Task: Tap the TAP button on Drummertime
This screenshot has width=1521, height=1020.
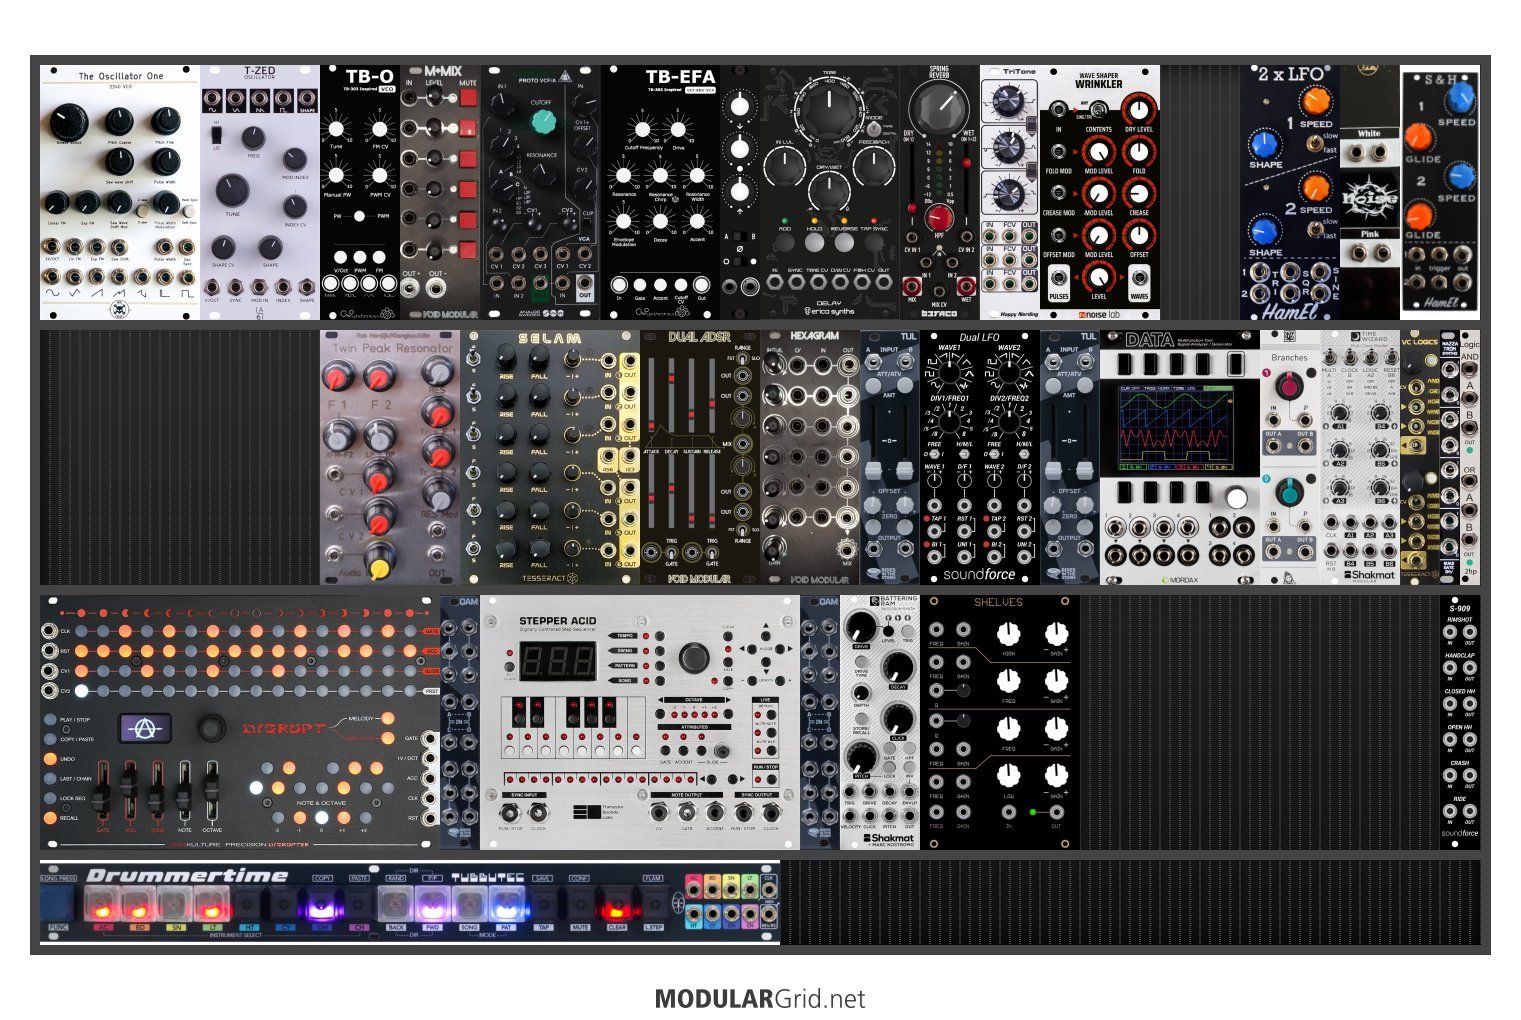Action: click(543, 905)
